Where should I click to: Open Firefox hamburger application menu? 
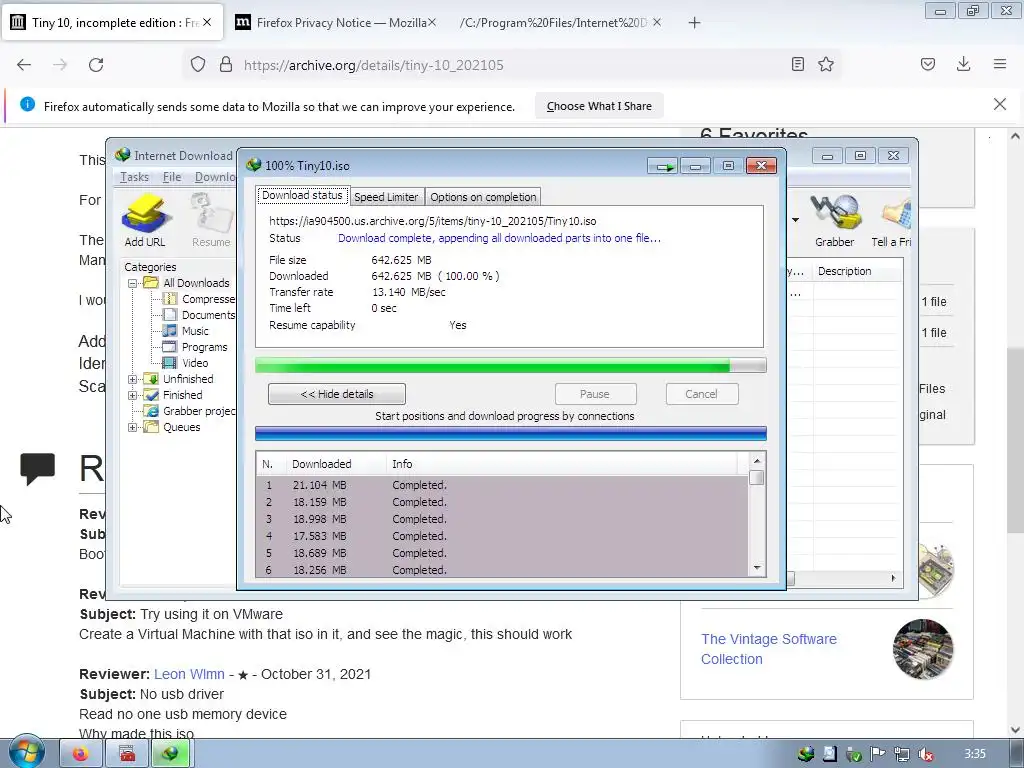coord(1000,64)
